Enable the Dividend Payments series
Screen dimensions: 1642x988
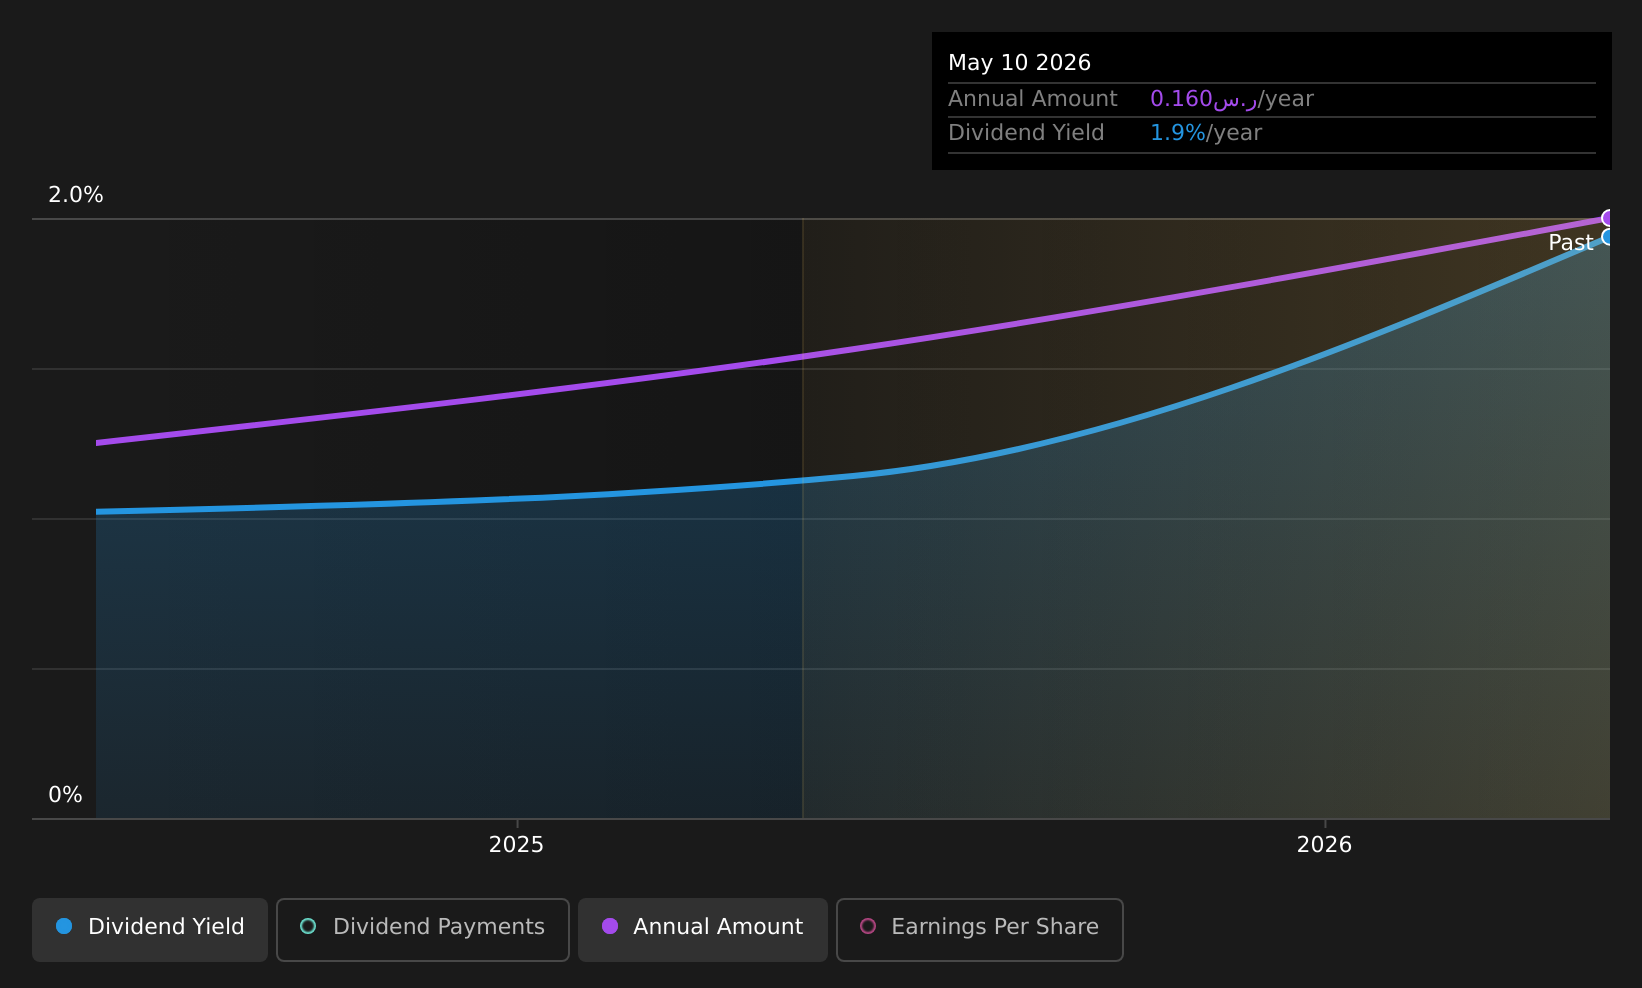point(423,930)
